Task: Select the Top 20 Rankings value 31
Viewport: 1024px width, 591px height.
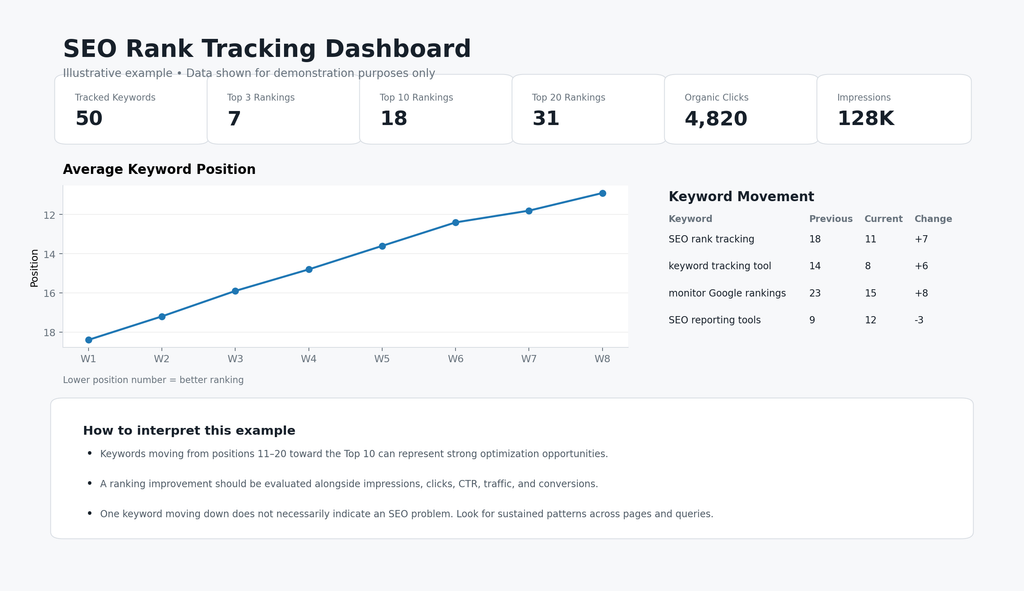Action: tap(545, 118)
